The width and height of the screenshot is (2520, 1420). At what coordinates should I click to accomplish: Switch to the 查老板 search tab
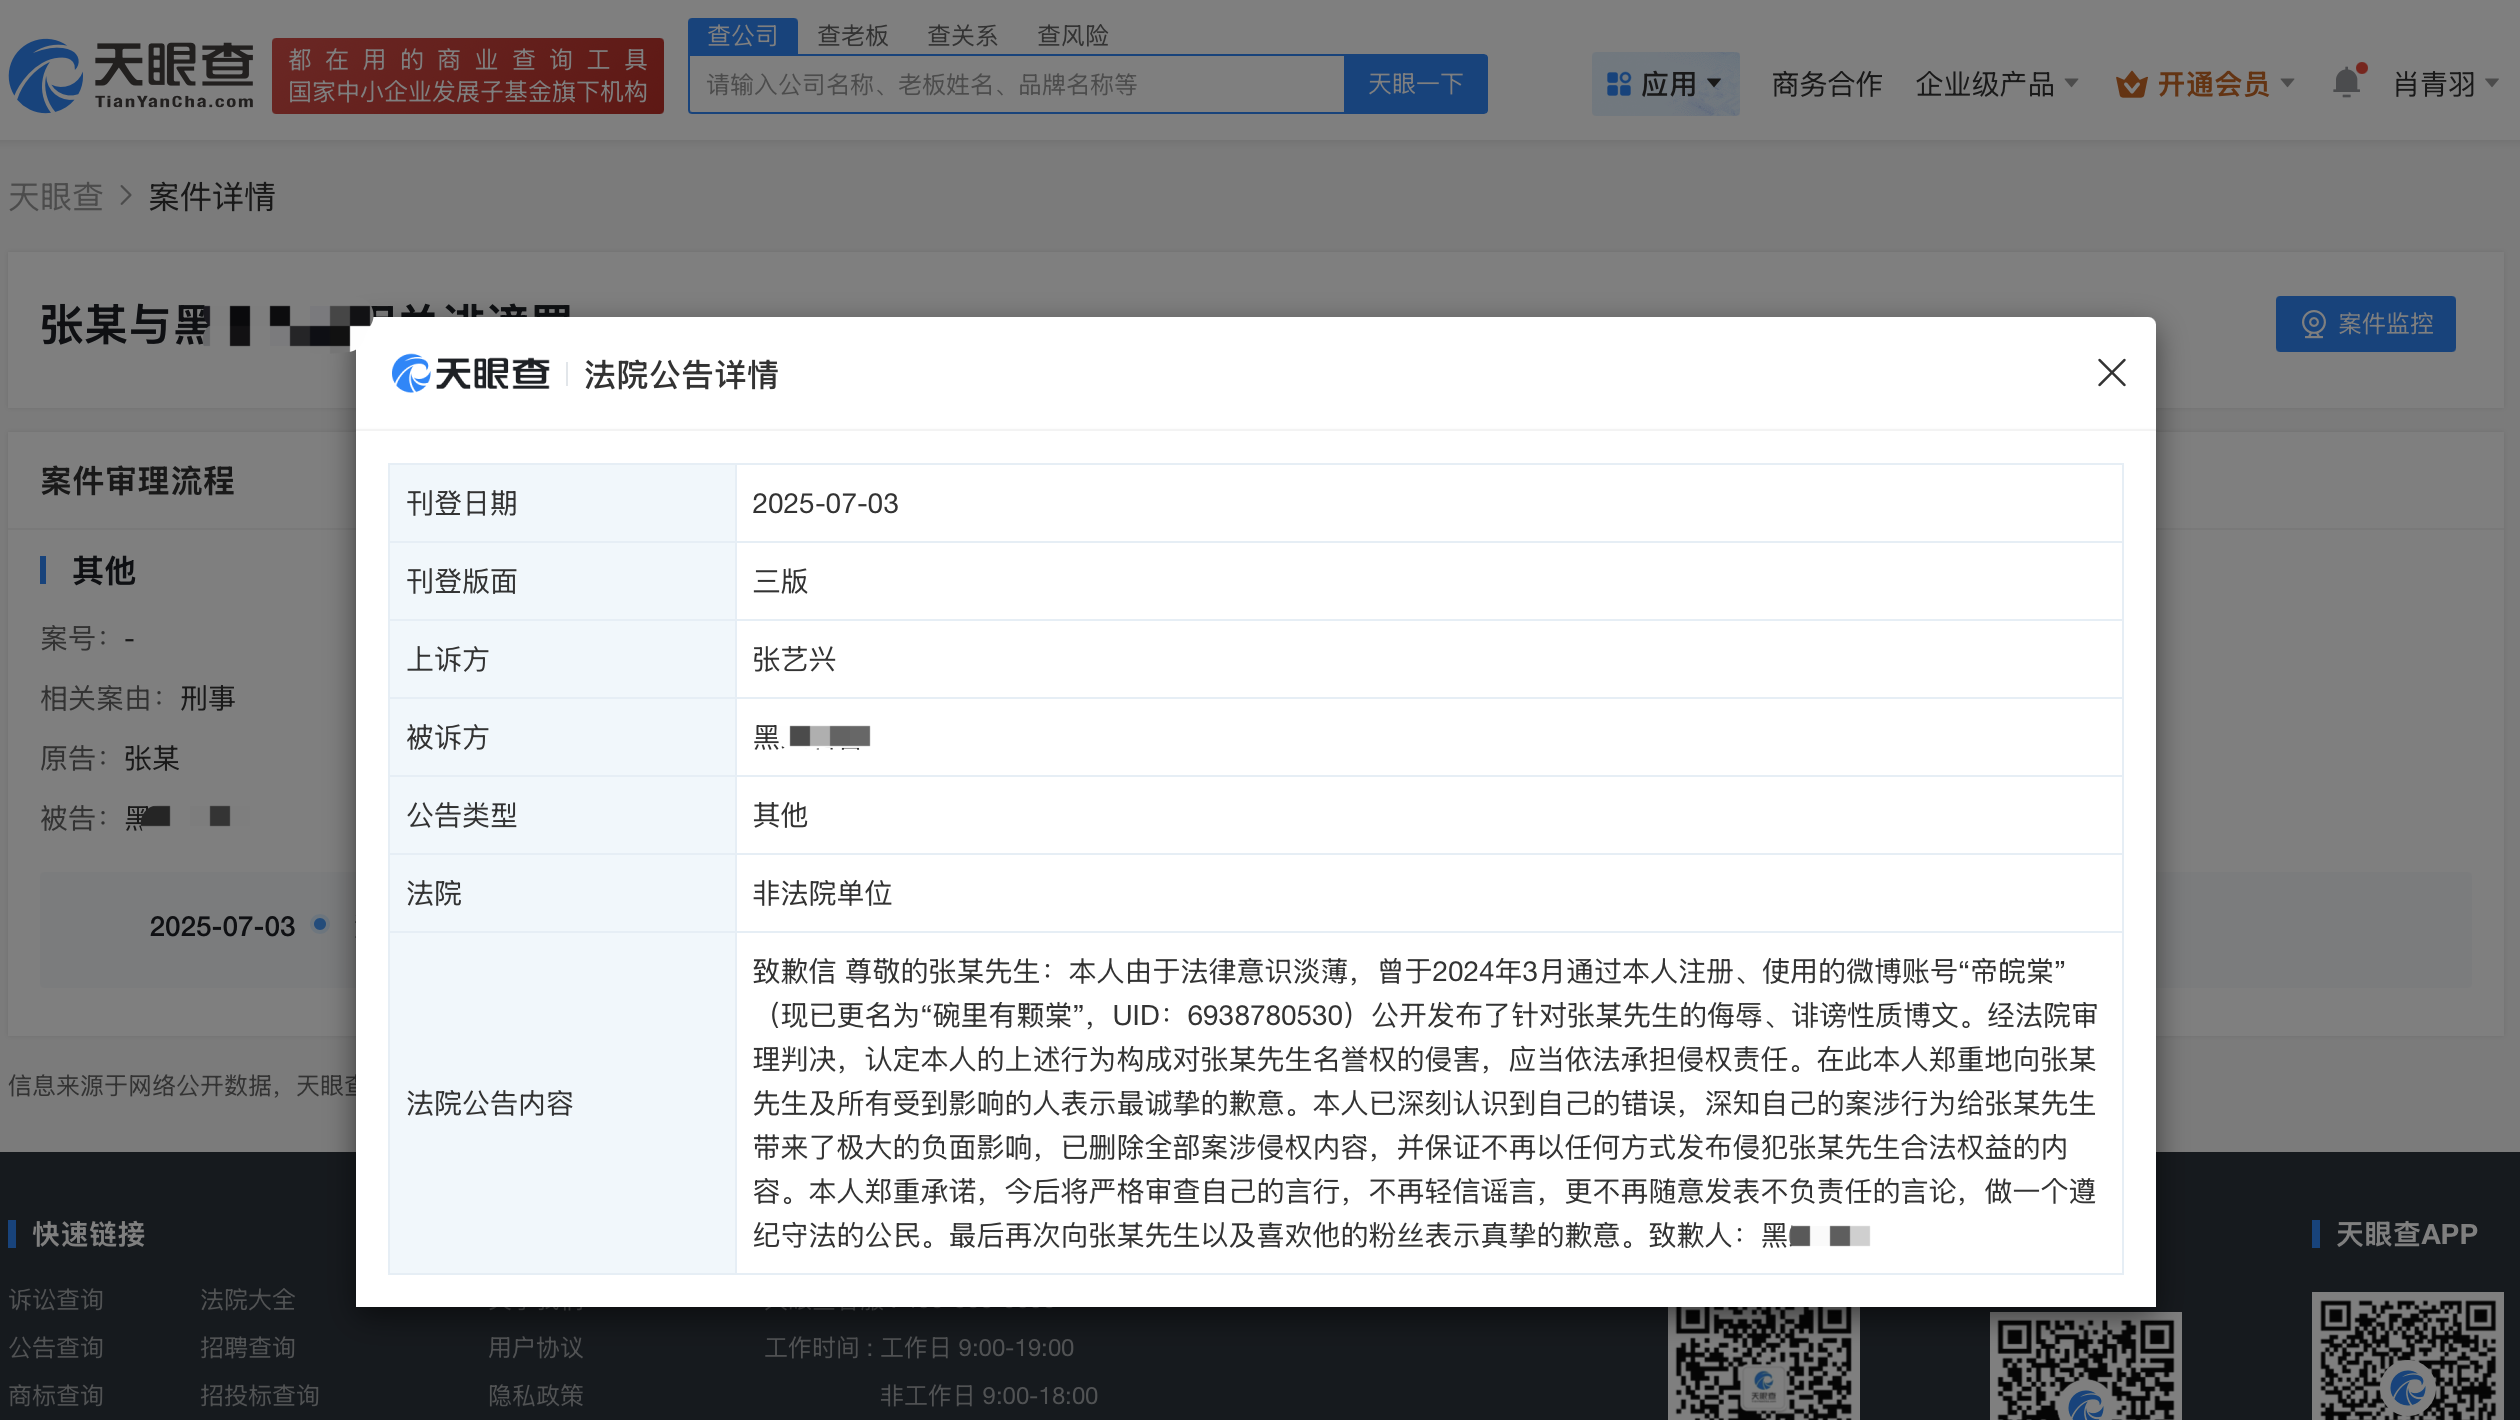[x=852, y=35]
